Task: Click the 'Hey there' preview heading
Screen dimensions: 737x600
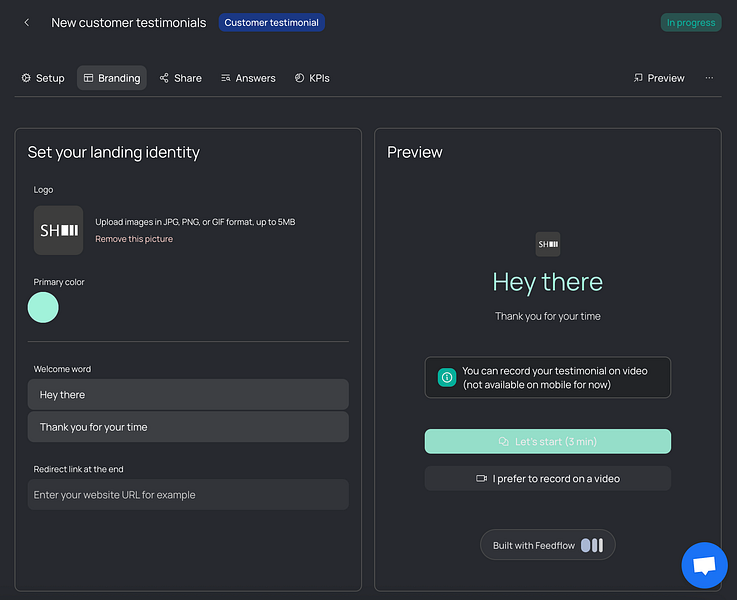Action: coord(548,282)
